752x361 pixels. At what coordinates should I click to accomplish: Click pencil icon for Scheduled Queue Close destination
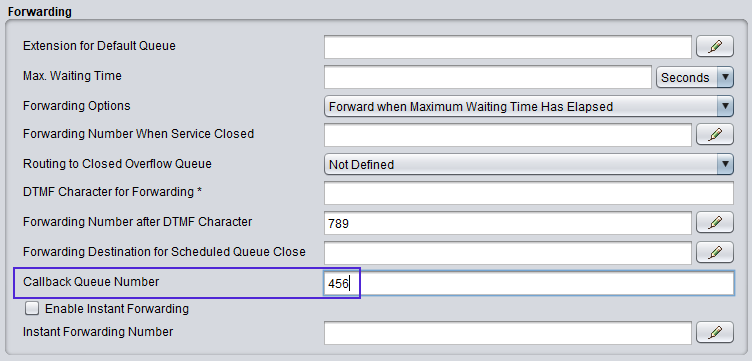click(x=715, y=252)
